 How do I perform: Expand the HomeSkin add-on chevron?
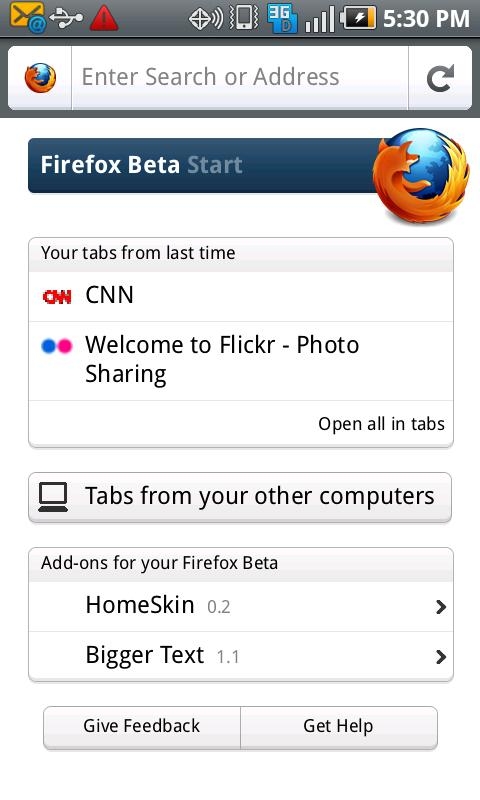click(x=441, y=607)
